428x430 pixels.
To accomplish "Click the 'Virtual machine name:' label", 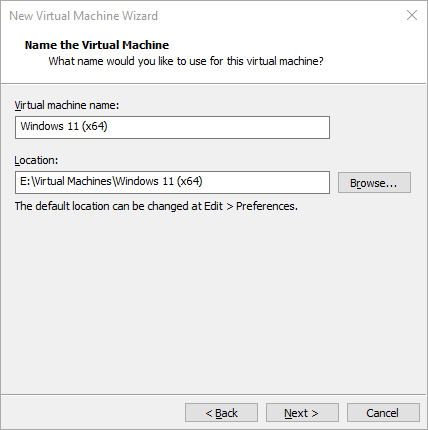I will (x=67, y=105).
